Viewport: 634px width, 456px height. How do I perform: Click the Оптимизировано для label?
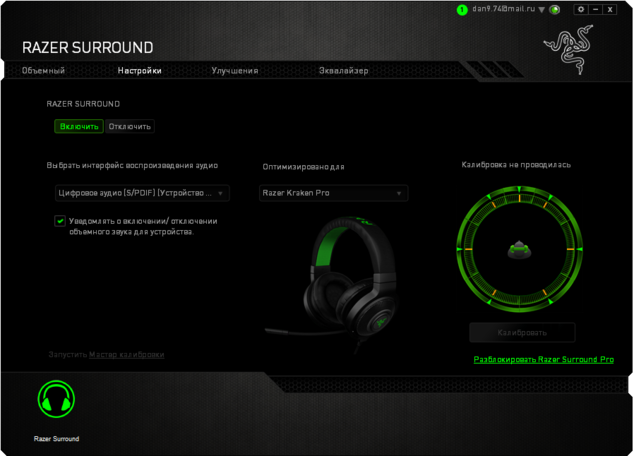click(x=303, y=167)
